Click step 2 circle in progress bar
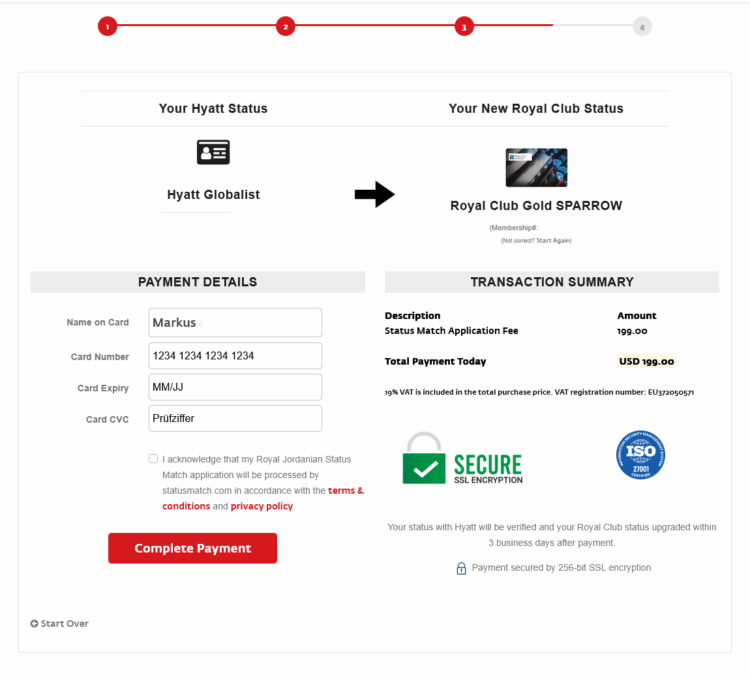Image resolution: width=750 pixels, height=679 pixels. tap(286, 26)
